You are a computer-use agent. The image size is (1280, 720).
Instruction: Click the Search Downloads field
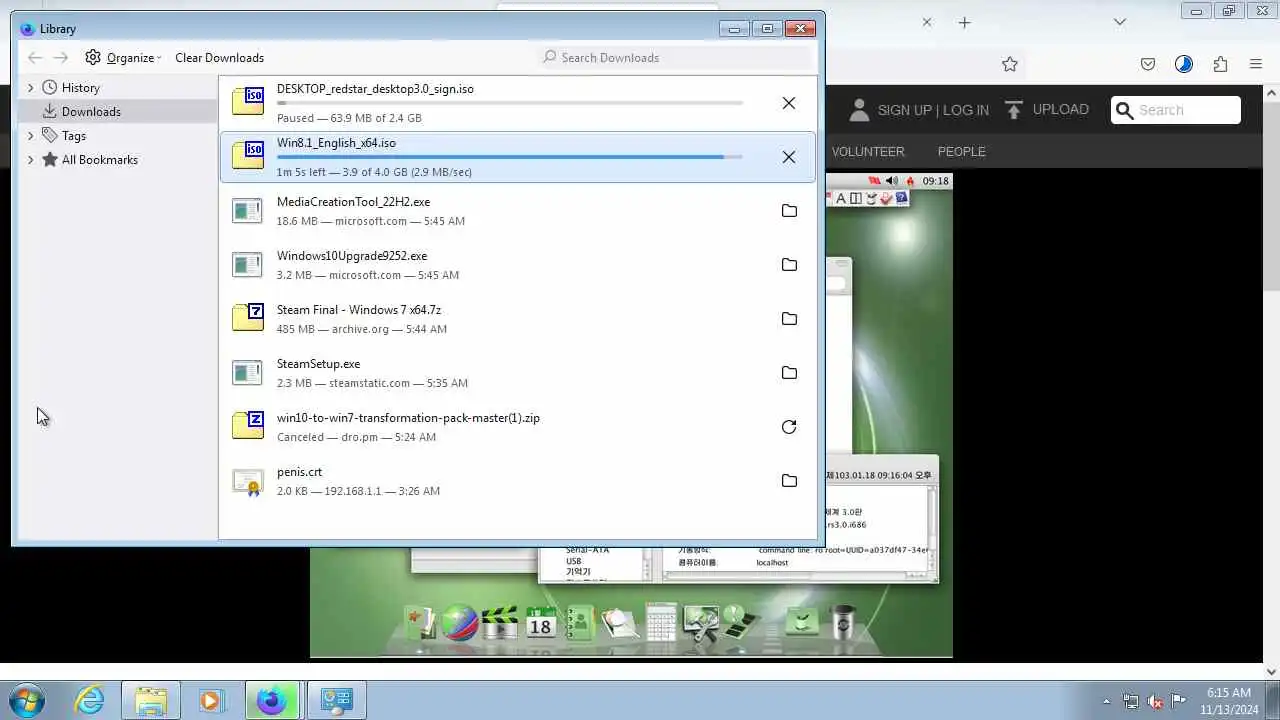676,57
